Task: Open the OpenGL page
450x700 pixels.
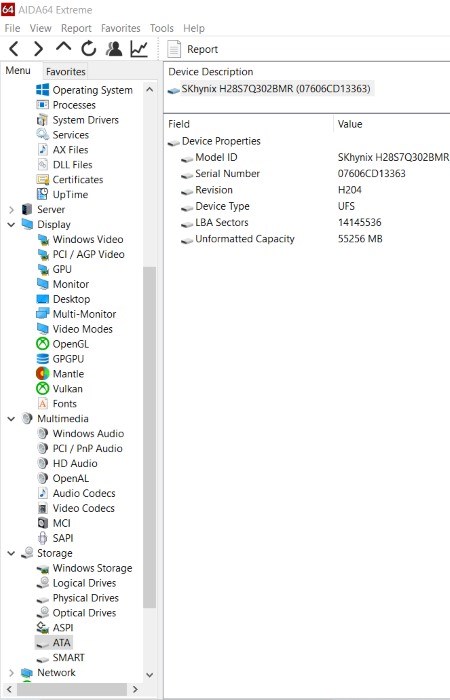Action: click(62, 344)
